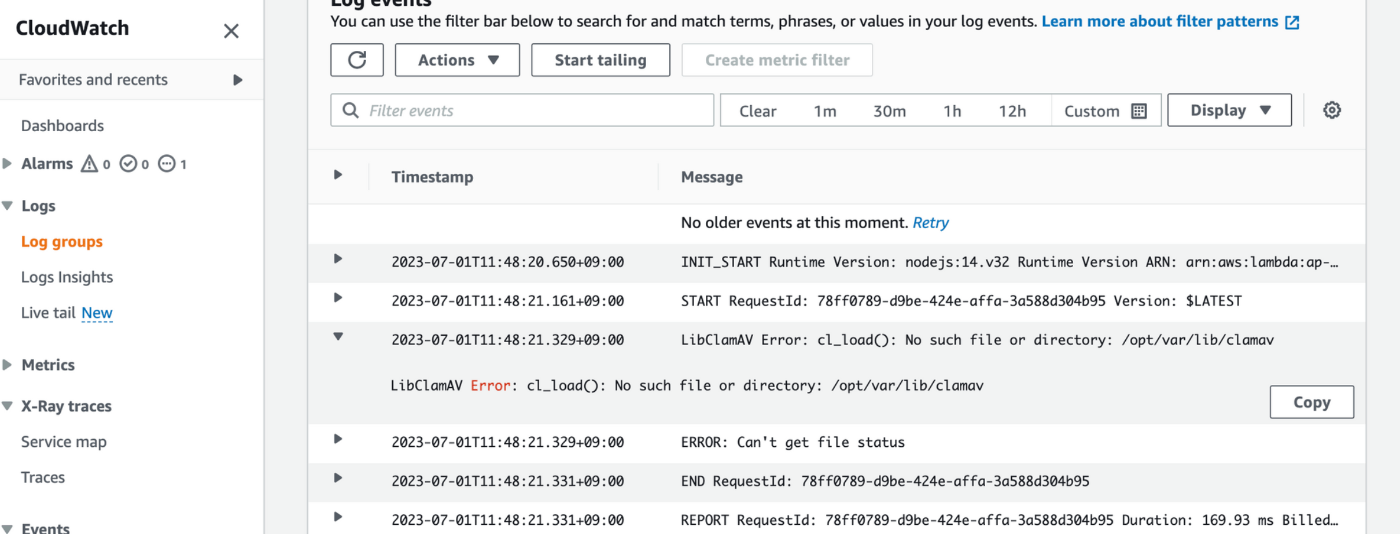
Task: Select the 1m time range
Action: [x=825, y=111]
